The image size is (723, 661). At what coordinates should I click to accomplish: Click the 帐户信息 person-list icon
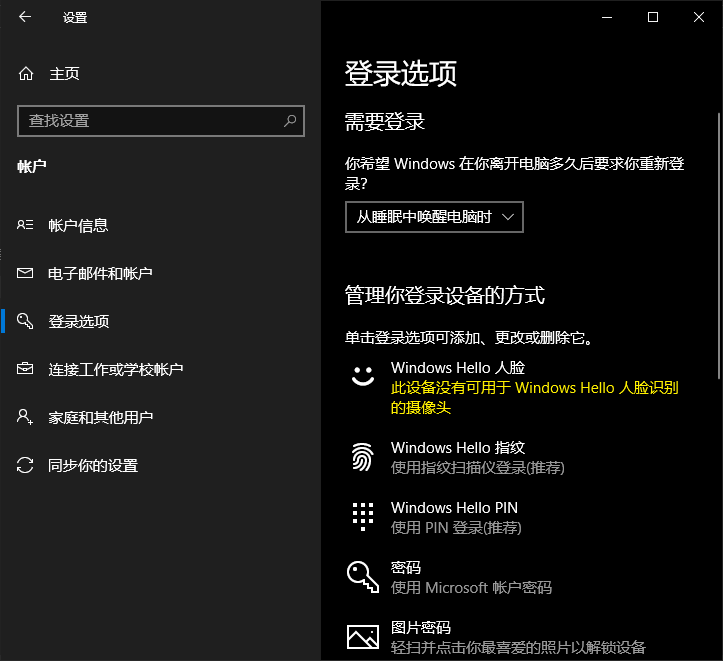(25, 225)
